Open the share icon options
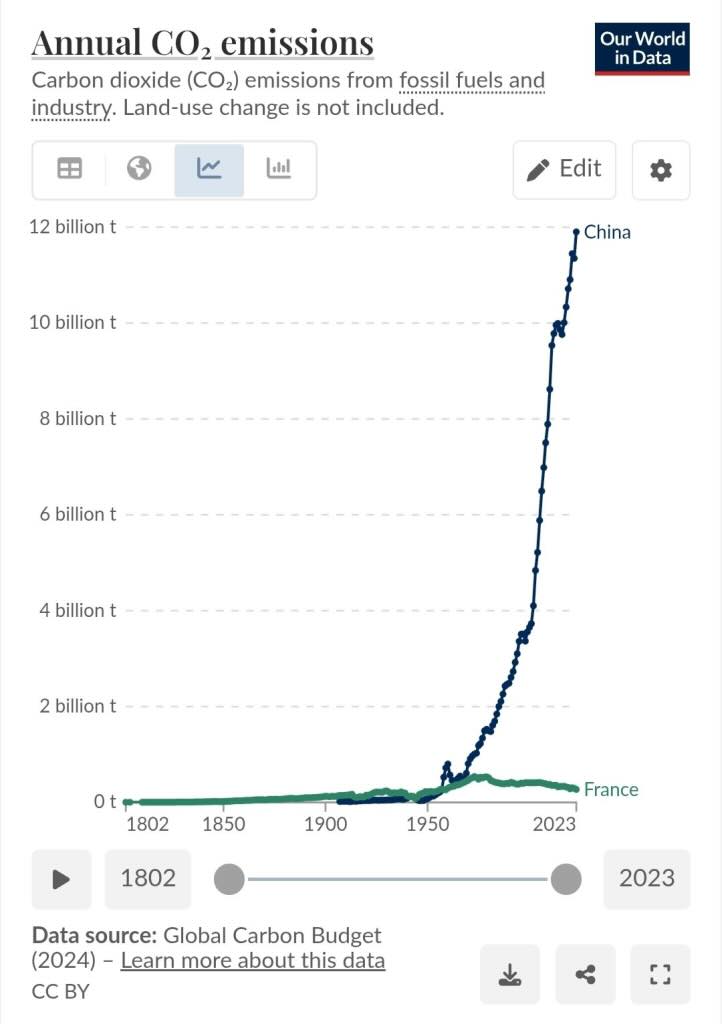The height and width of the screenshot is (1024, 722). (585, 973)
